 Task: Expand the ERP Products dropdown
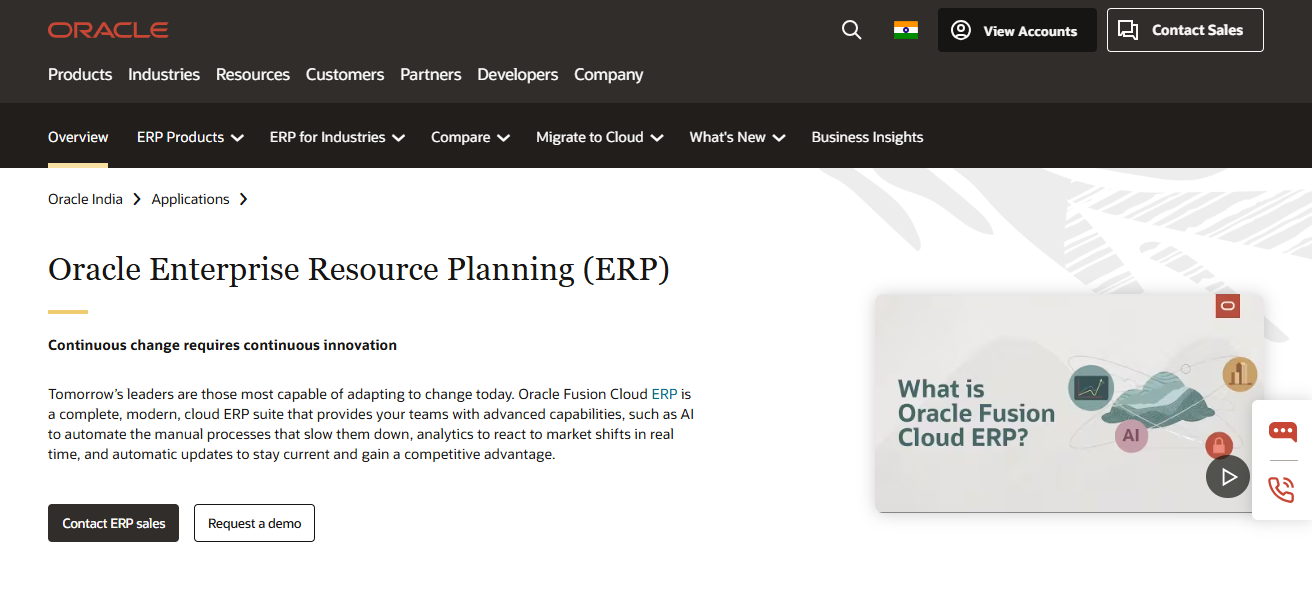pos(190,136)
